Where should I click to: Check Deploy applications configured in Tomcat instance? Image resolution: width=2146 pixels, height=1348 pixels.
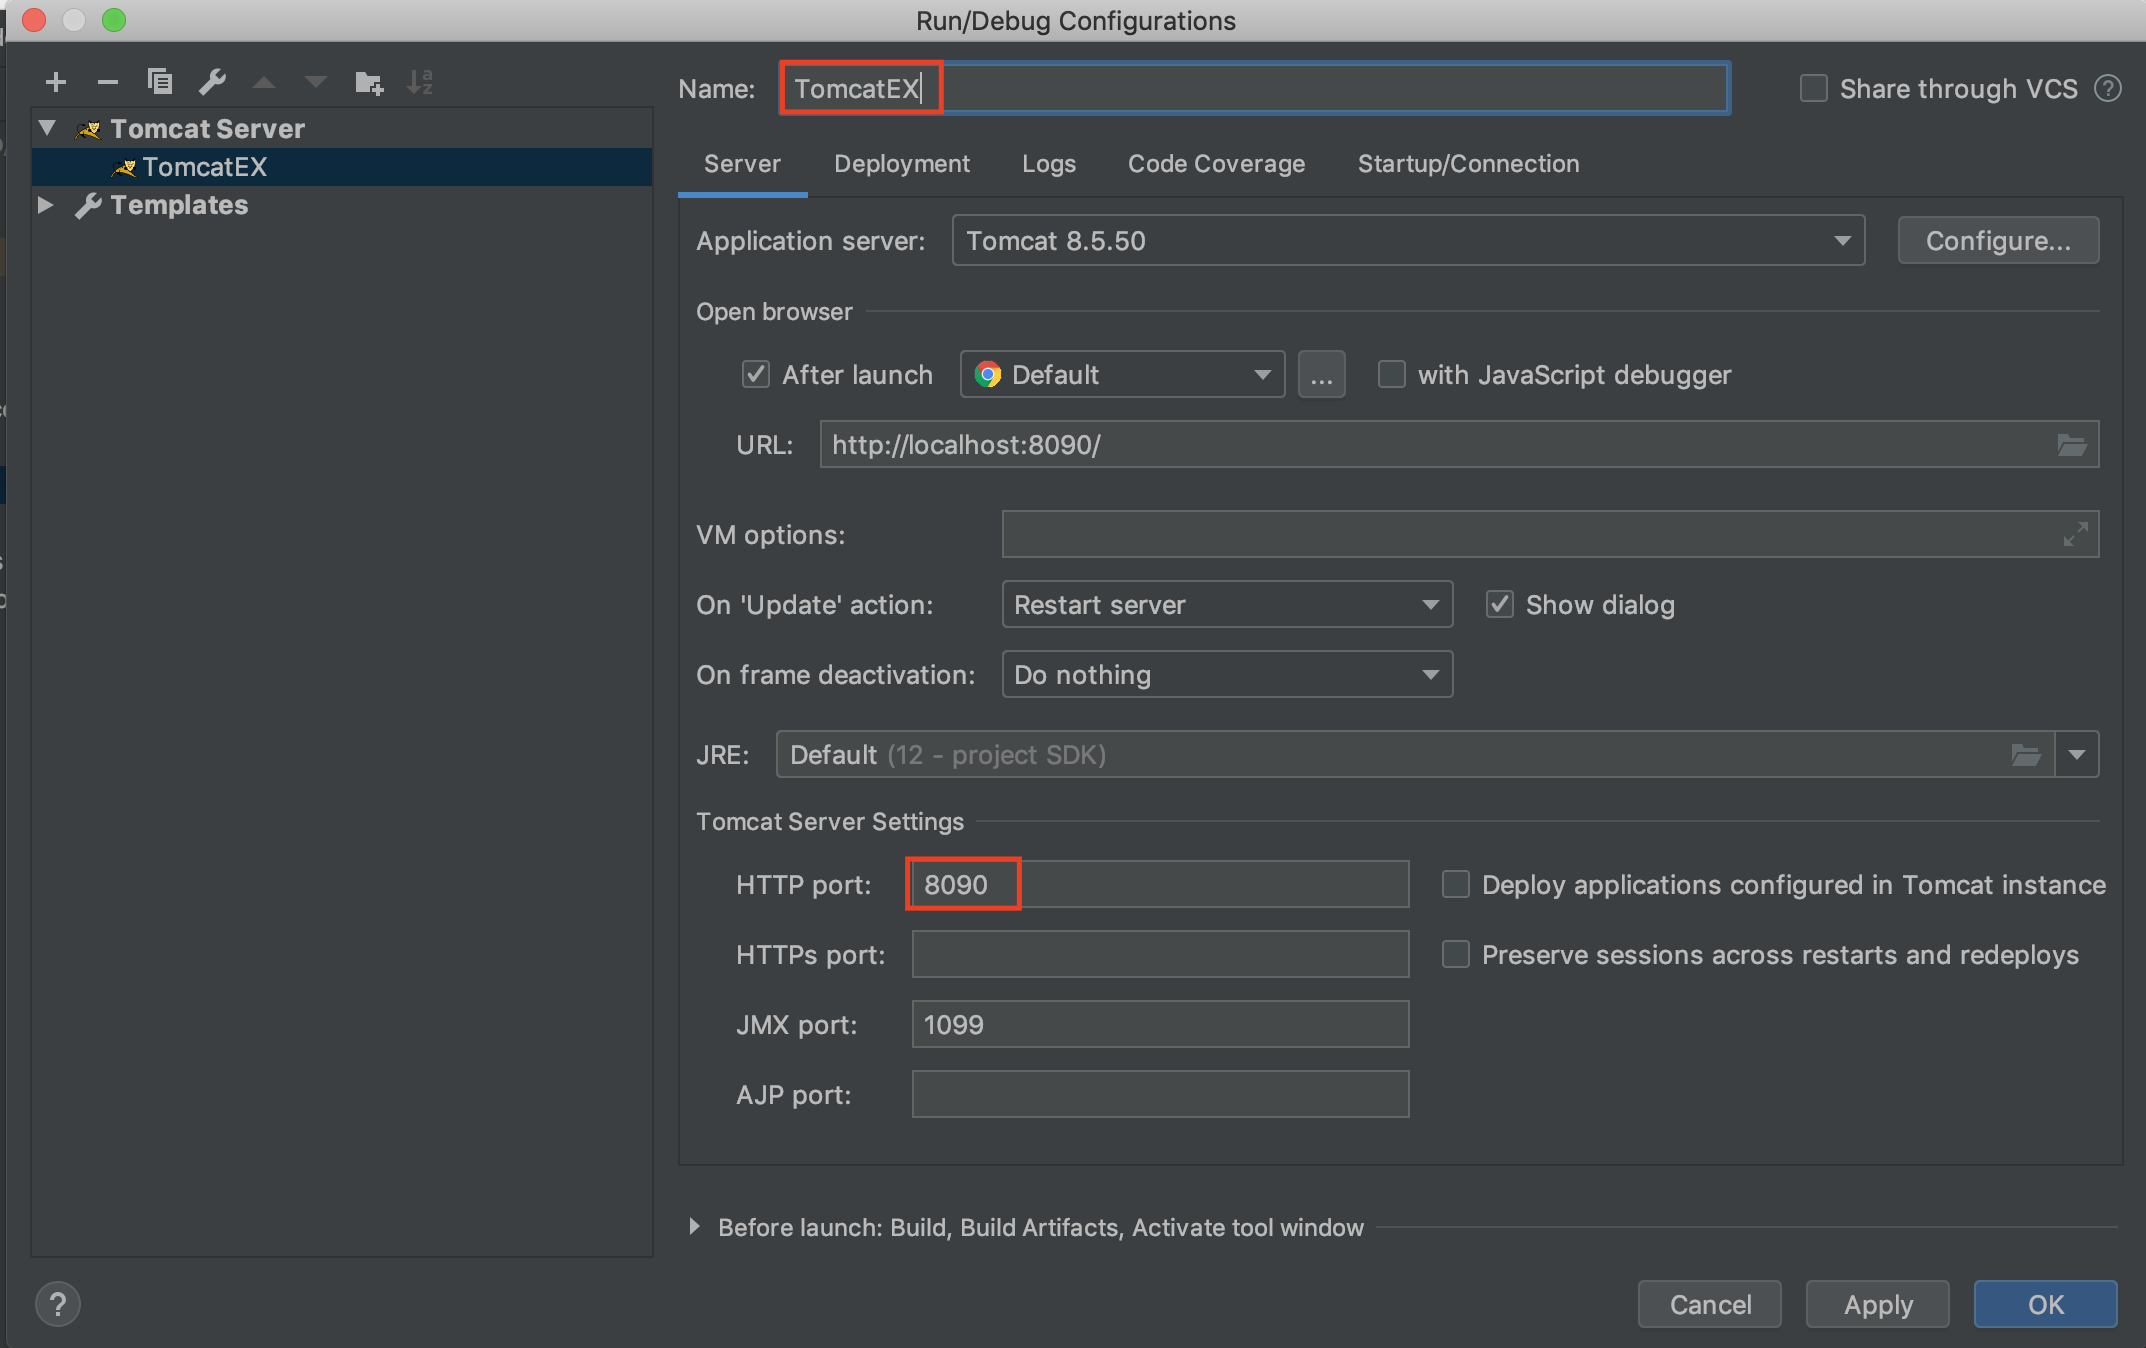click(x=1456, y=885)
